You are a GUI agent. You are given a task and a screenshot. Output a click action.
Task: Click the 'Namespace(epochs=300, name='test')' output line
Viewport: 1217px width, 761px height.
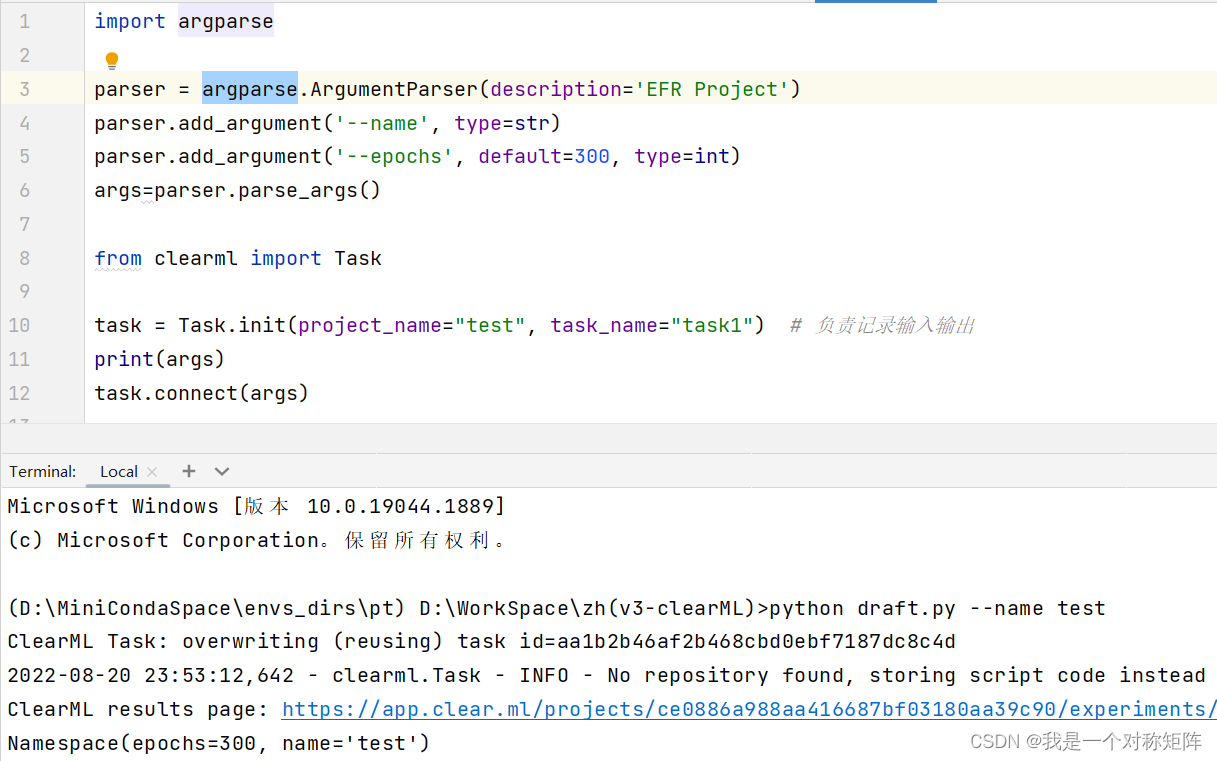click(219, 743)
